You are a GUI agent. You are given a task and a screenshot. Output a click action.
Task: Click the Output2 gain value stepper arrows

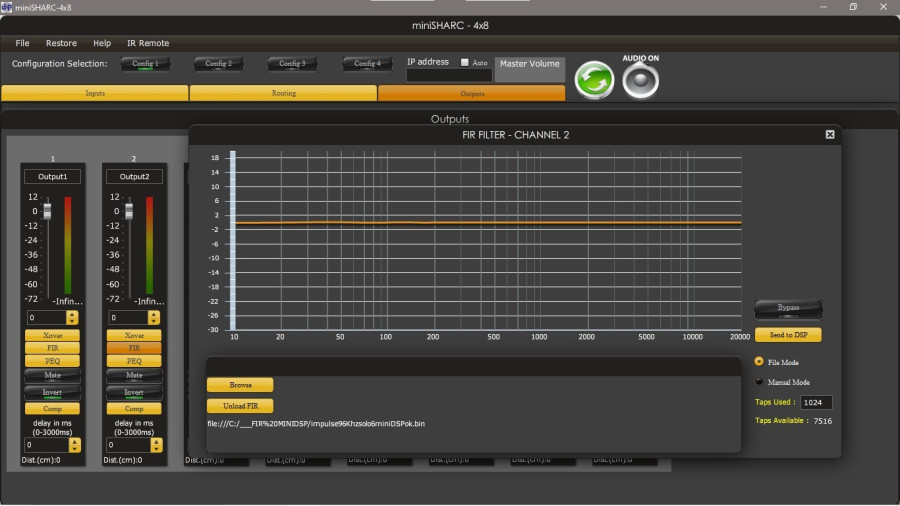click(x=153, y=317)
